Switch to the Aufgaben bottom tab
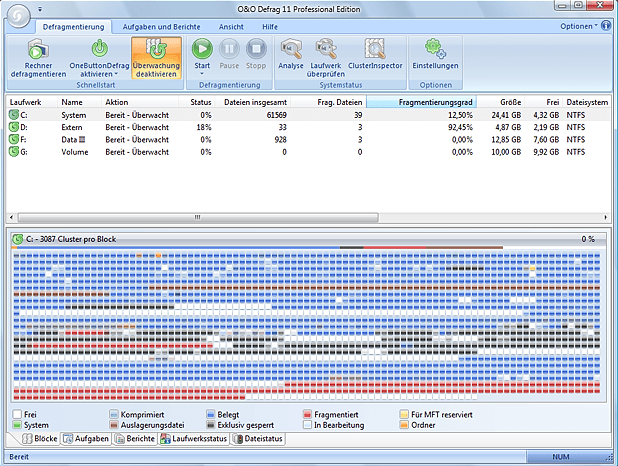This screenshot has width=618, height=466. coord(86,439)
